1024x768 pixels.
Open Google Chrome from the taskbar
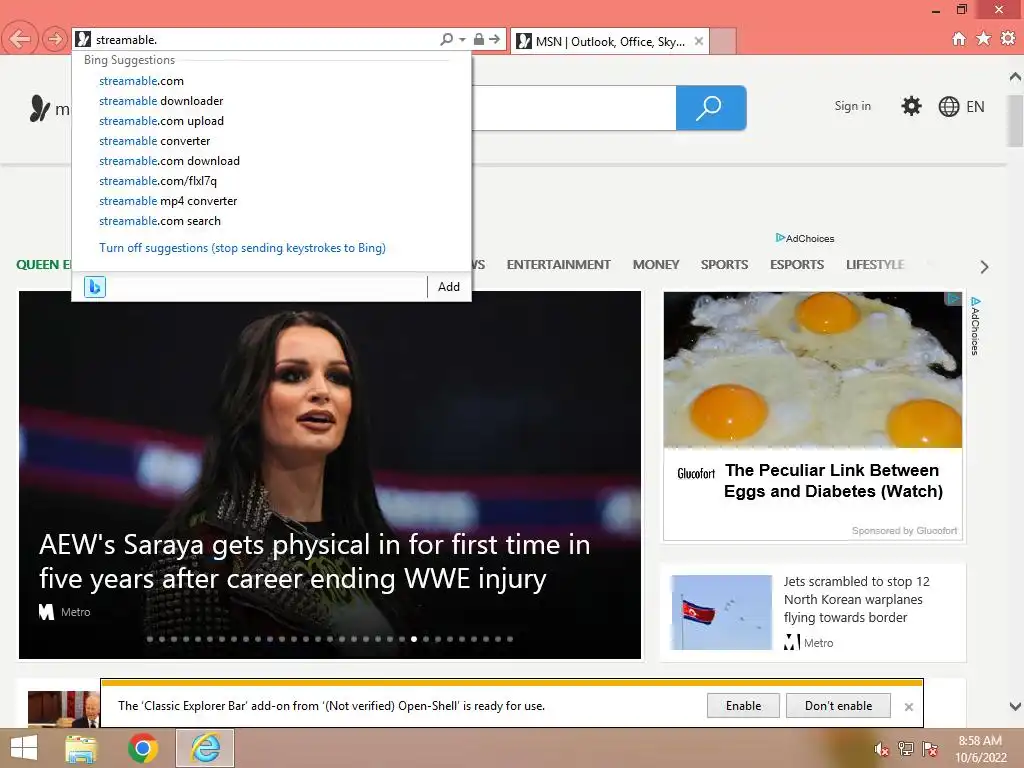pos(143,748)
